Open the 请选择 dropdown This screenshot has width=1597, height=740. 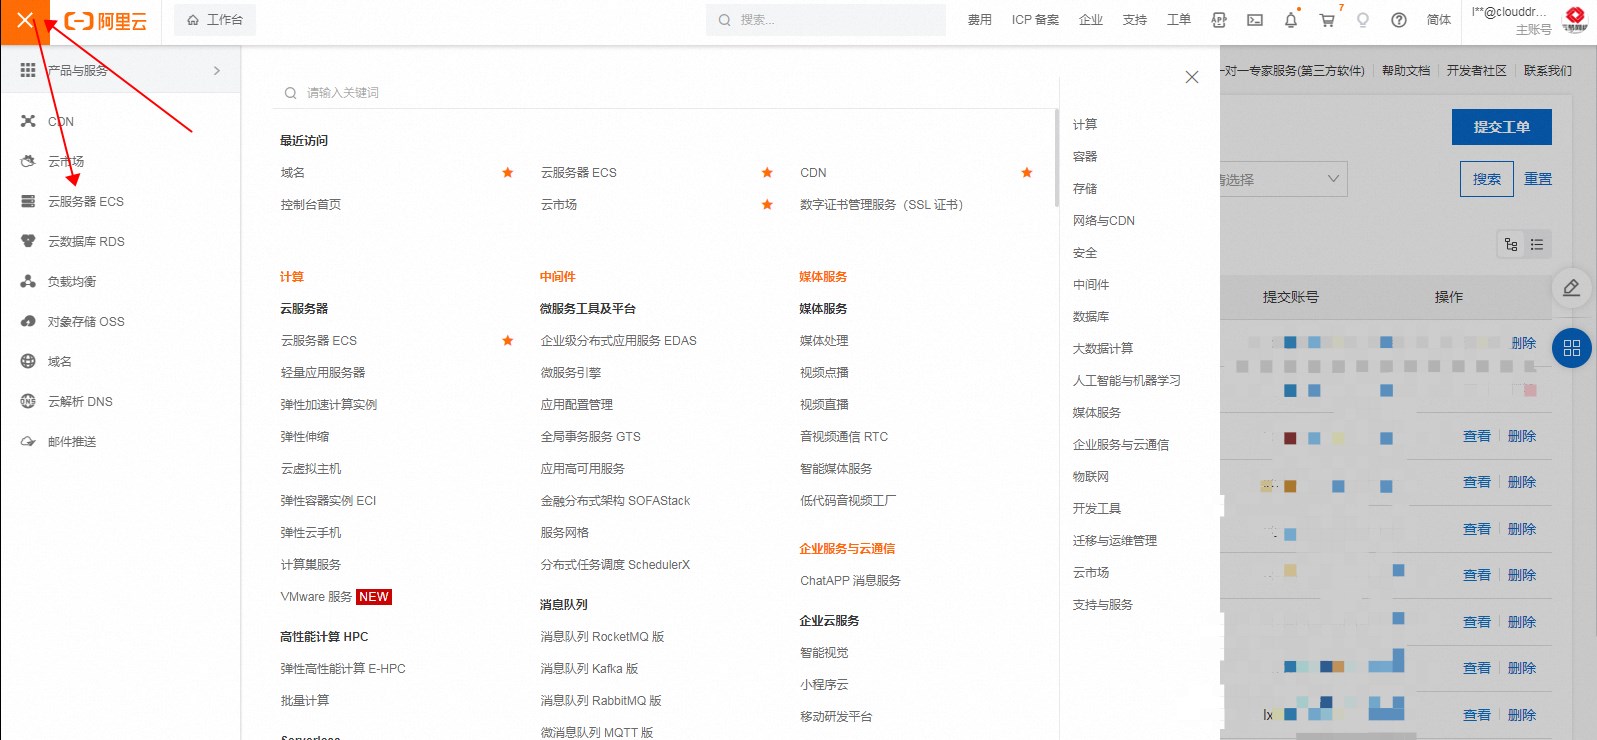(x=1283, y=179)
